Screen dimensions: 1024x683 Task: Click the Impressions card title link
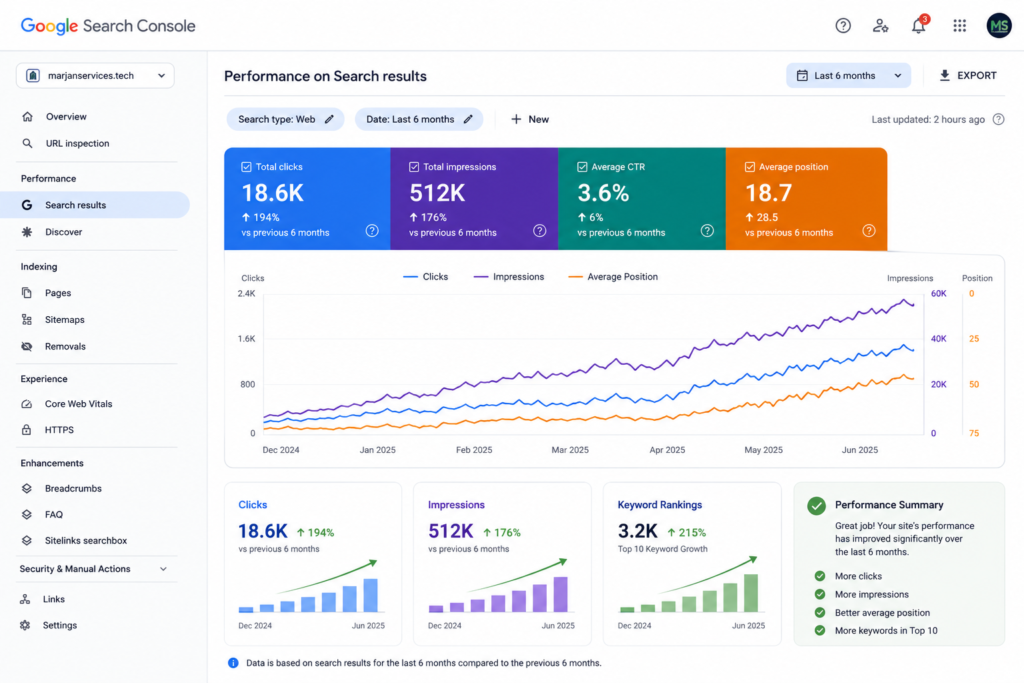point(456,505)
